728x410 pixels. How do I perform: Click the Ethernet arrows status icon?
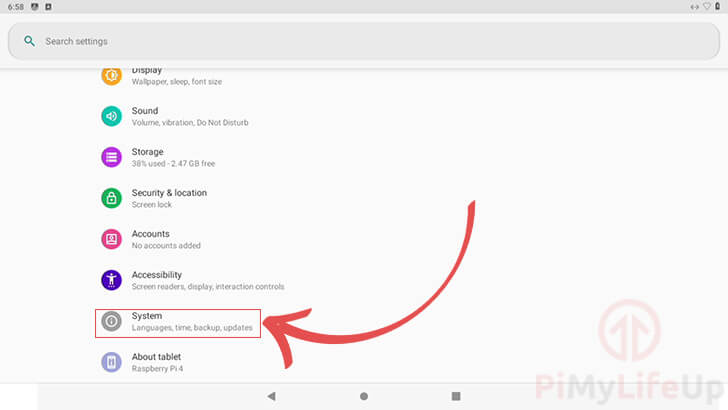point(695,7)
